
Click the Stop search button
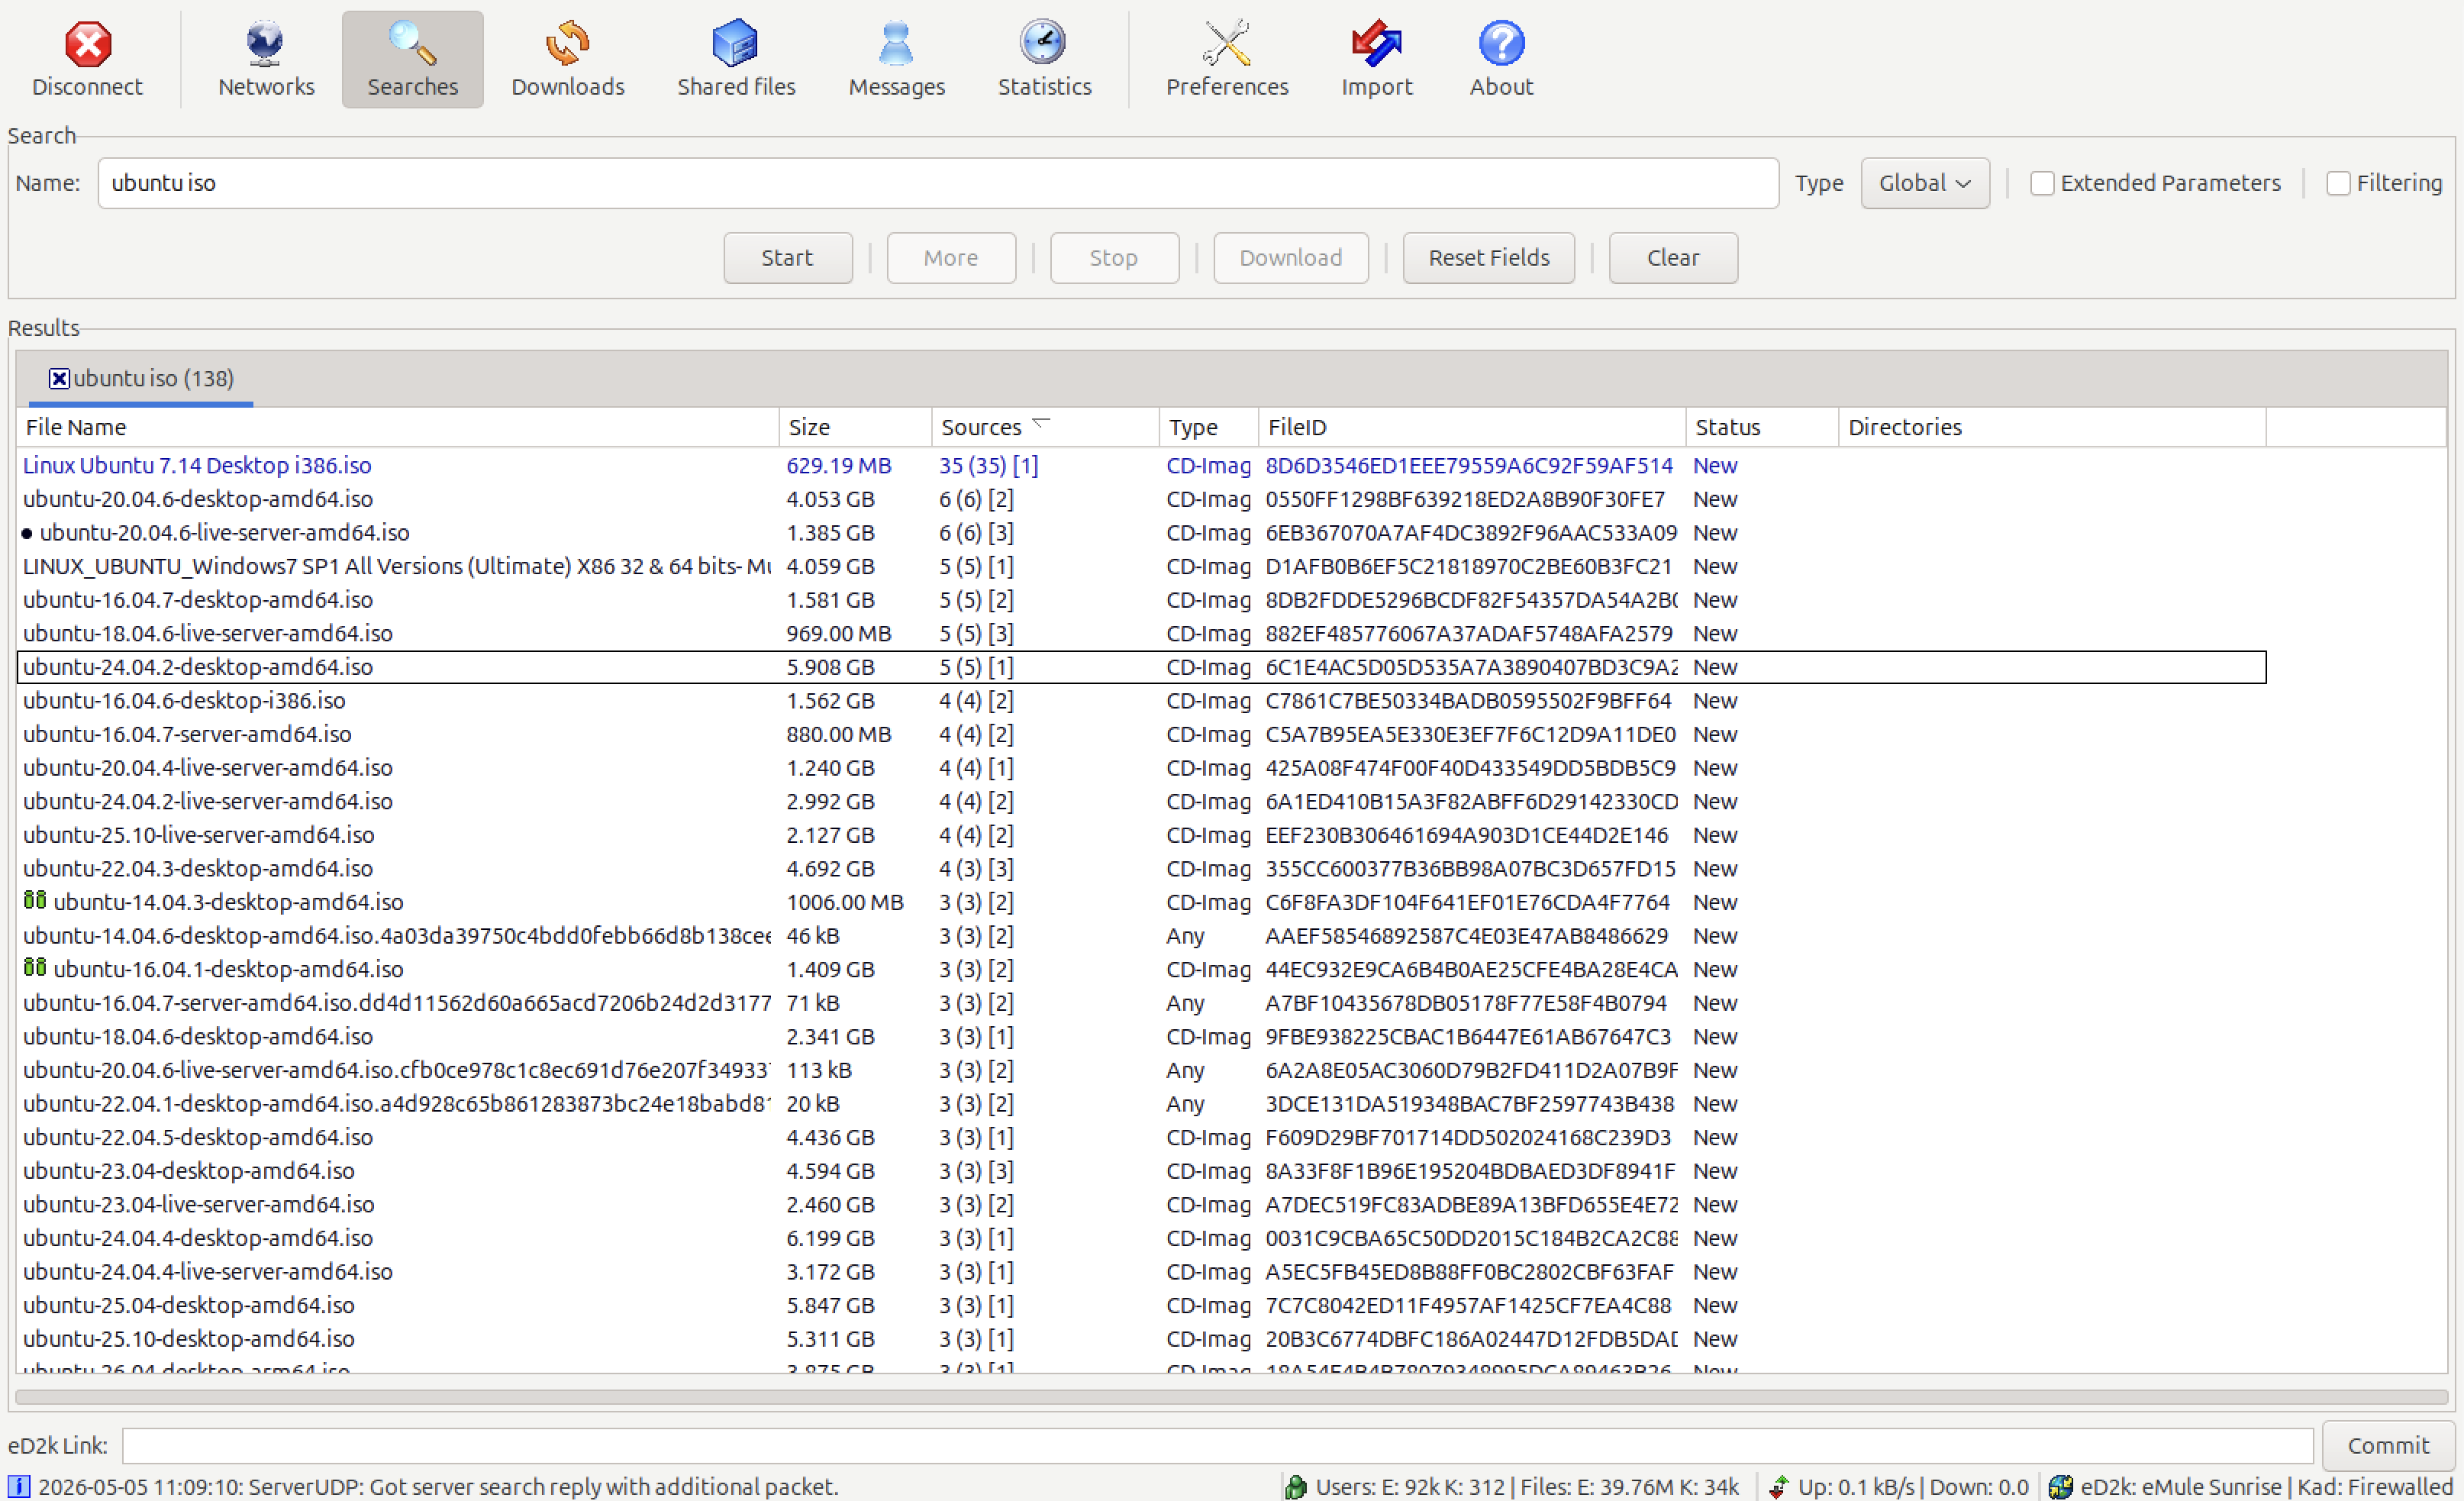click(1114, 258)
